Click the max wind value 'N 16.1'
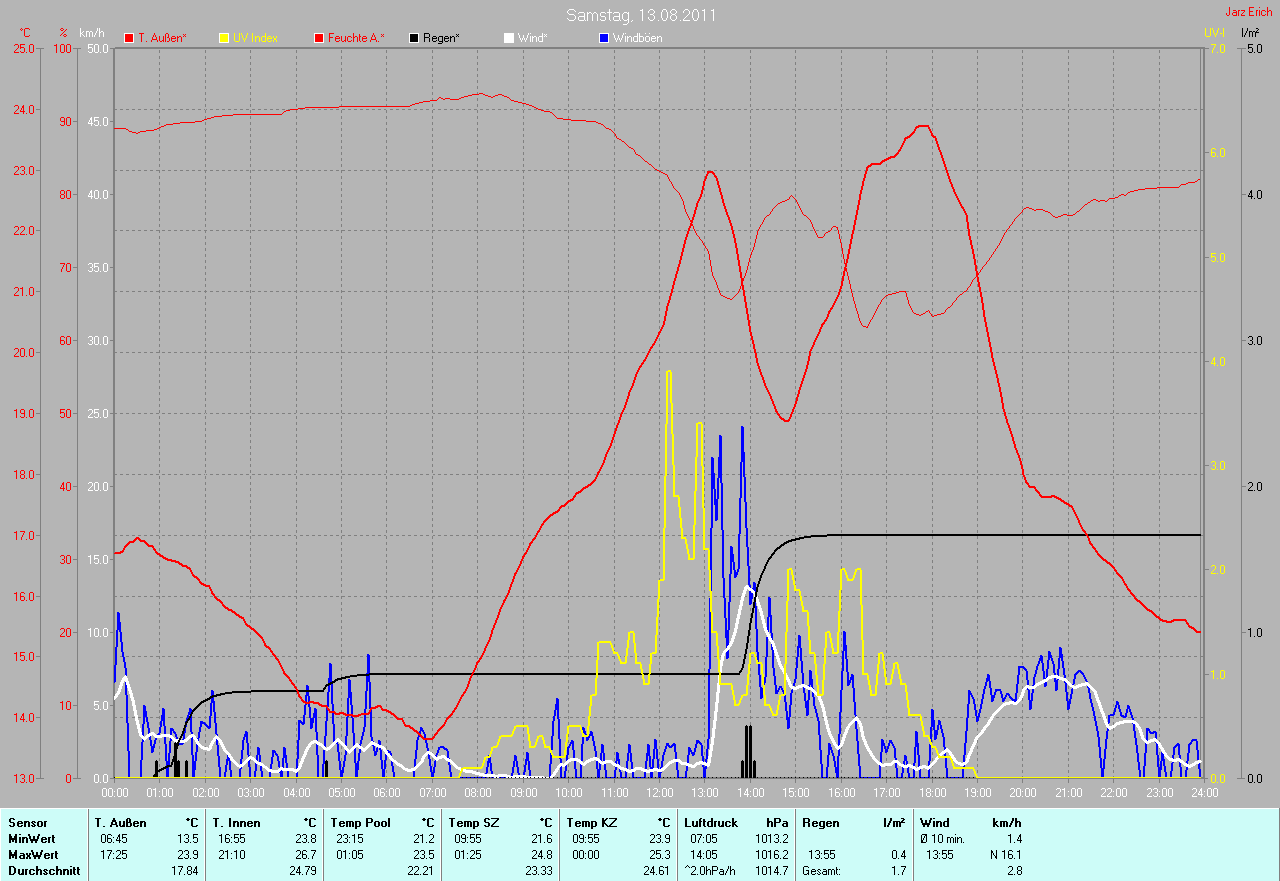 click(1006, 855)
